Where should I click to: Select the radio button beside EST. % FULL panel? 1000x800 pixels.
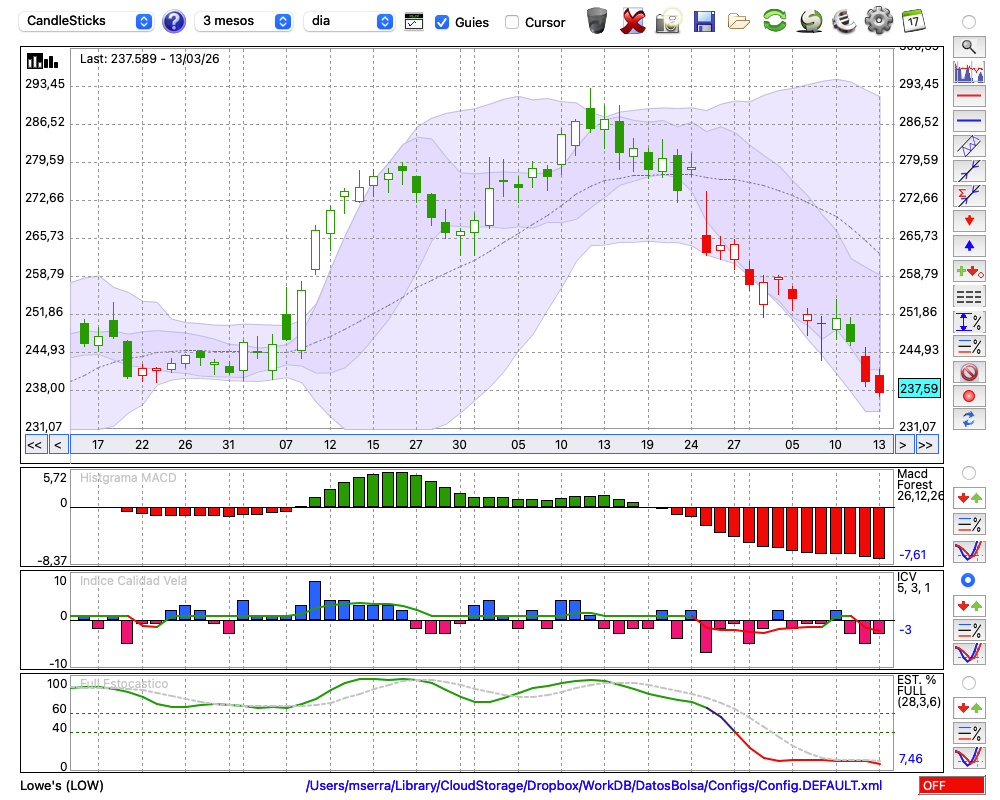(968, 682)
